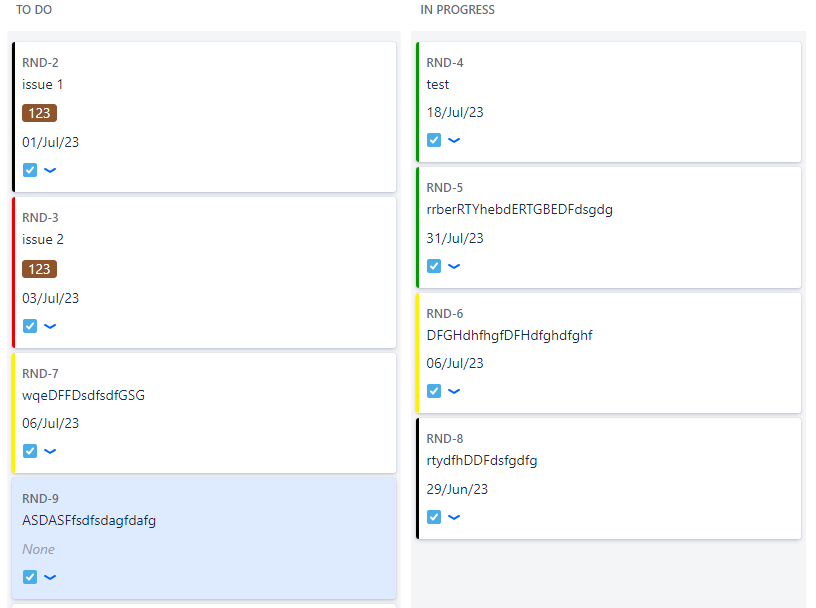Viewport: 816px width, 608px height.
Task: Select the task type icon on card RND-4
Action: pyautogui.click(x=432, y=140)
